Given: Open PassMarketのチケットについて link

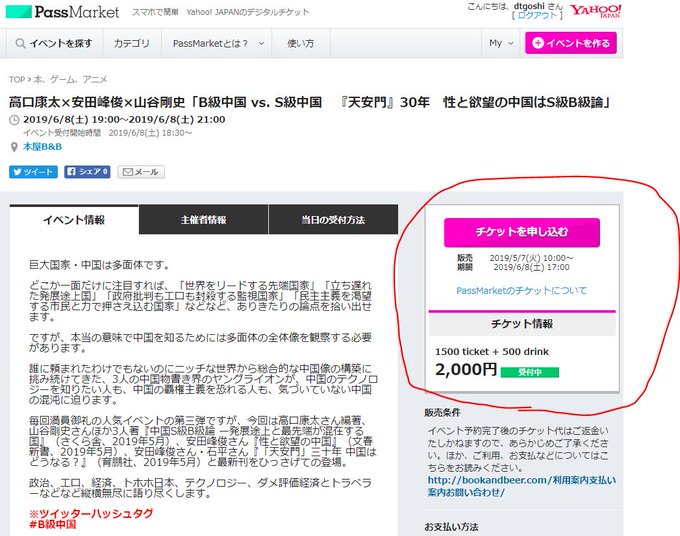Looking at the screenshot, I should tap(521, 291).
